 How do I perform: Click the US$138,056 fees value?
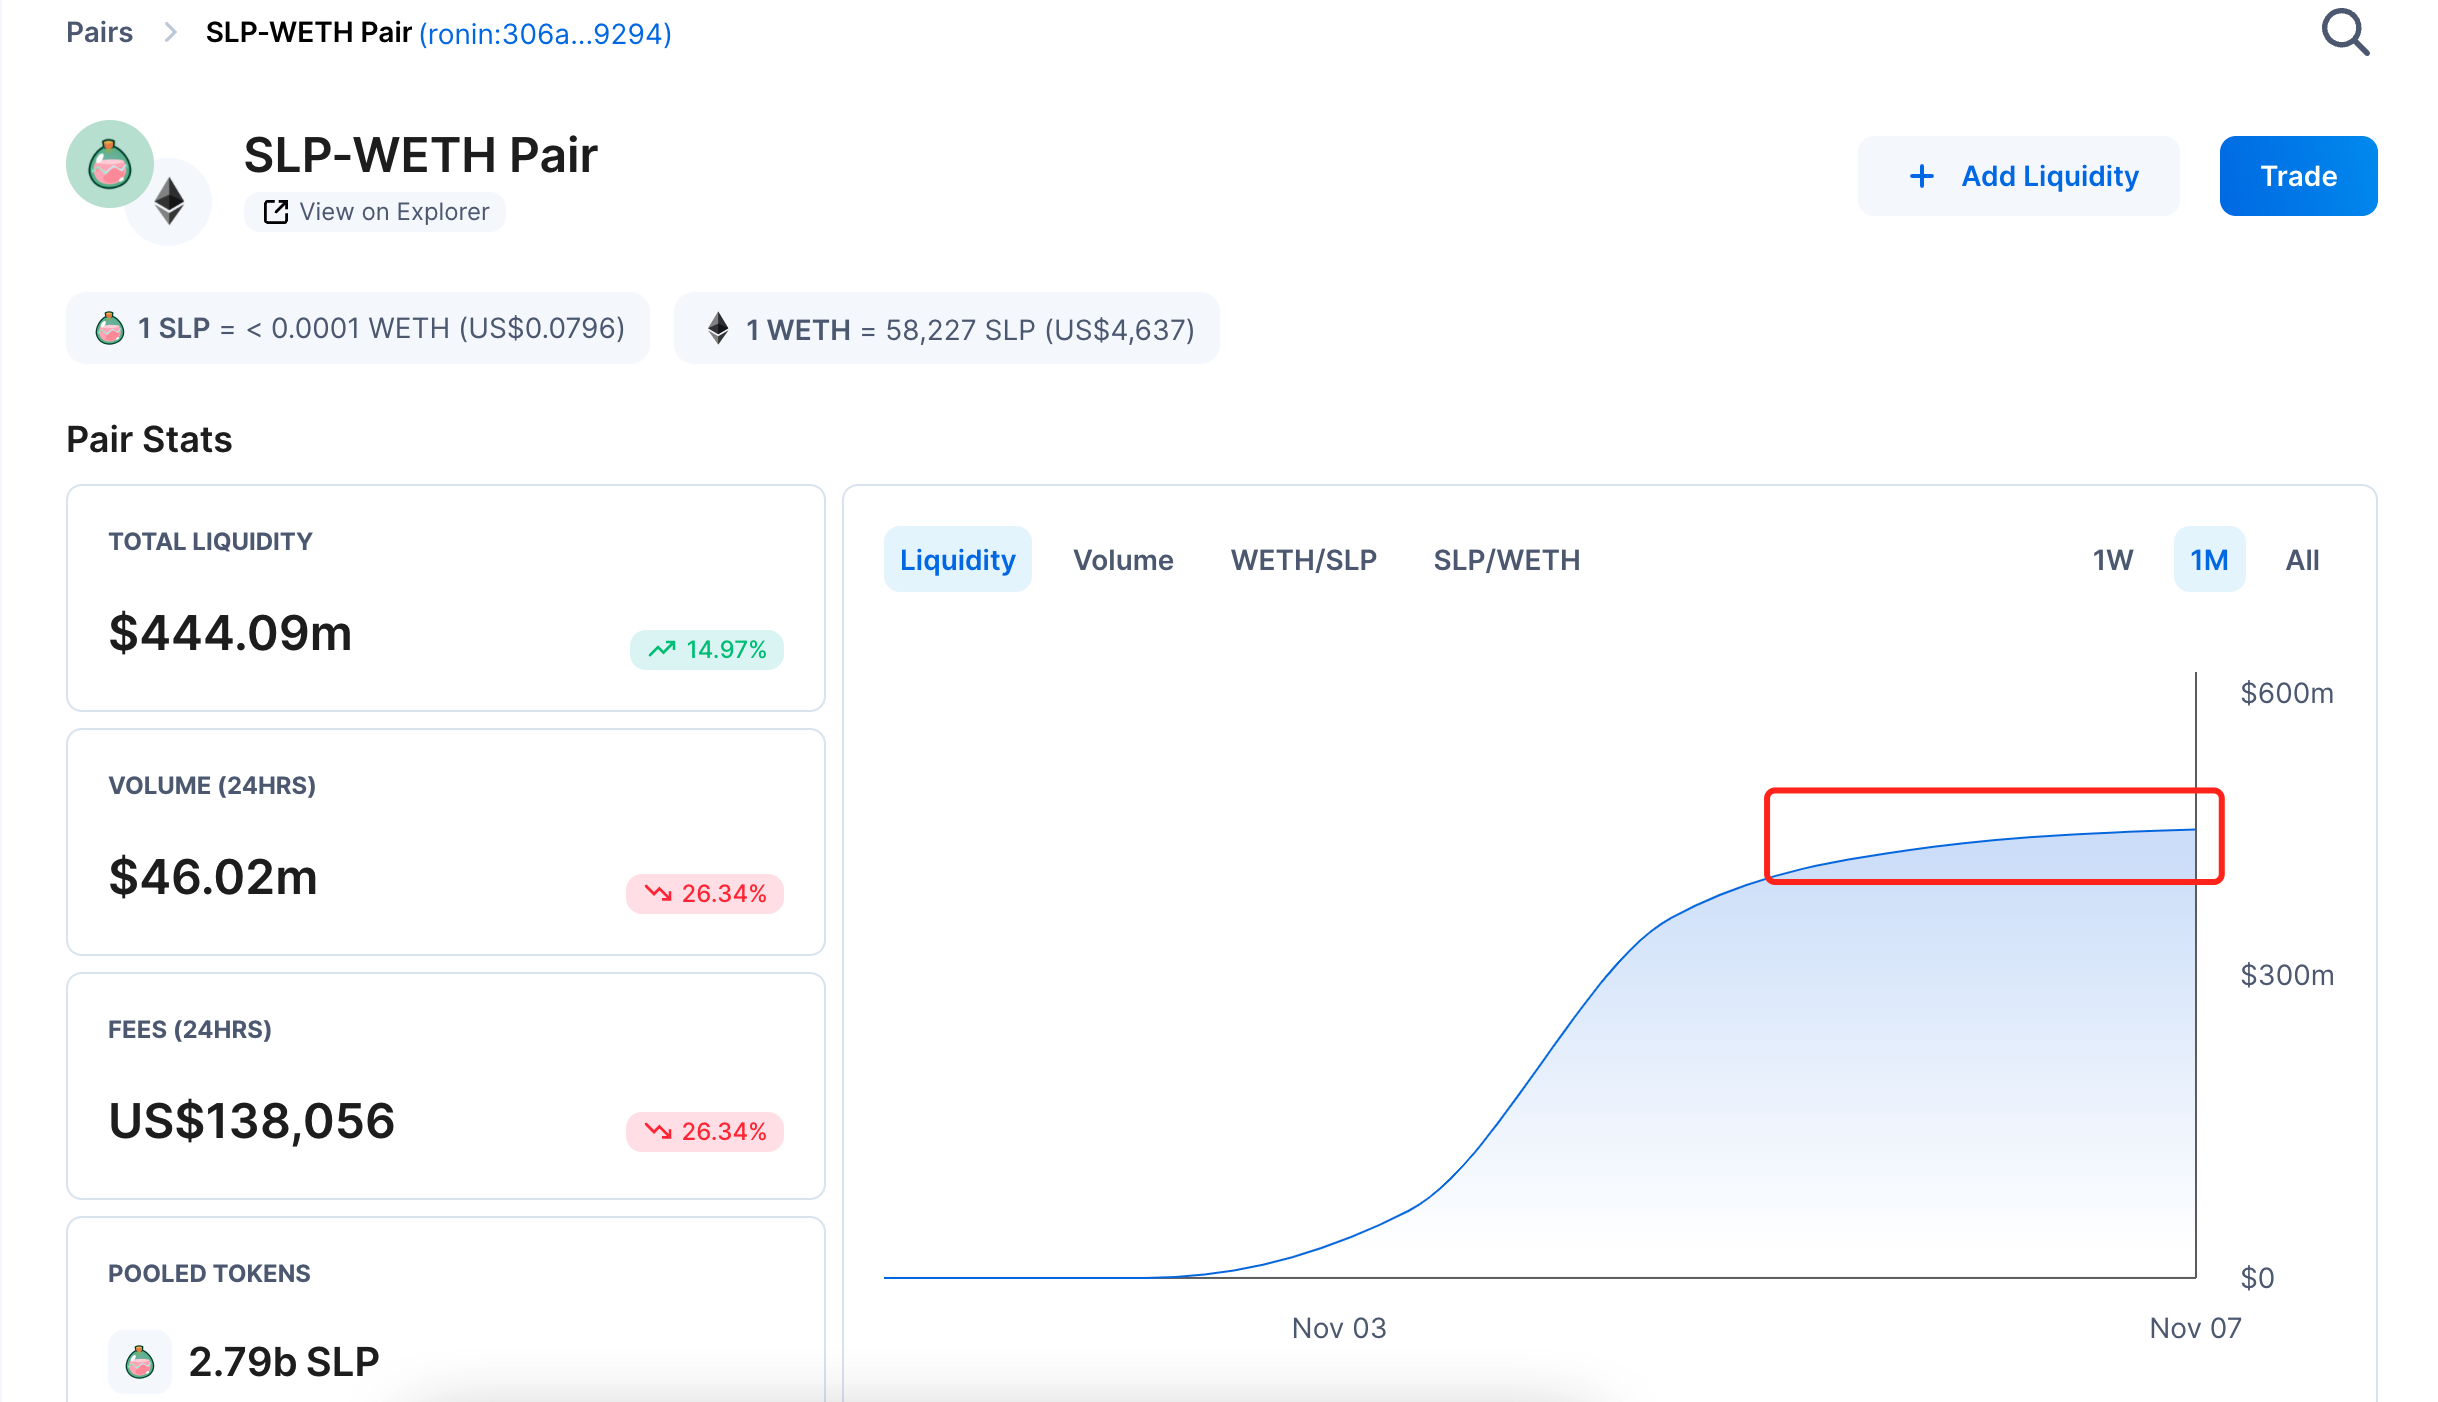(252, 1121)
